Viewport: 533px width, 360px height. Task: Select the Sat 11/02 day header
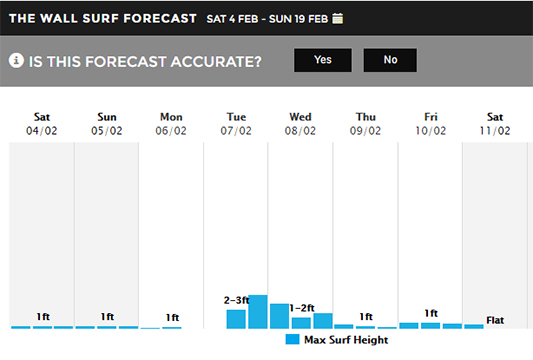click(495, 124)
